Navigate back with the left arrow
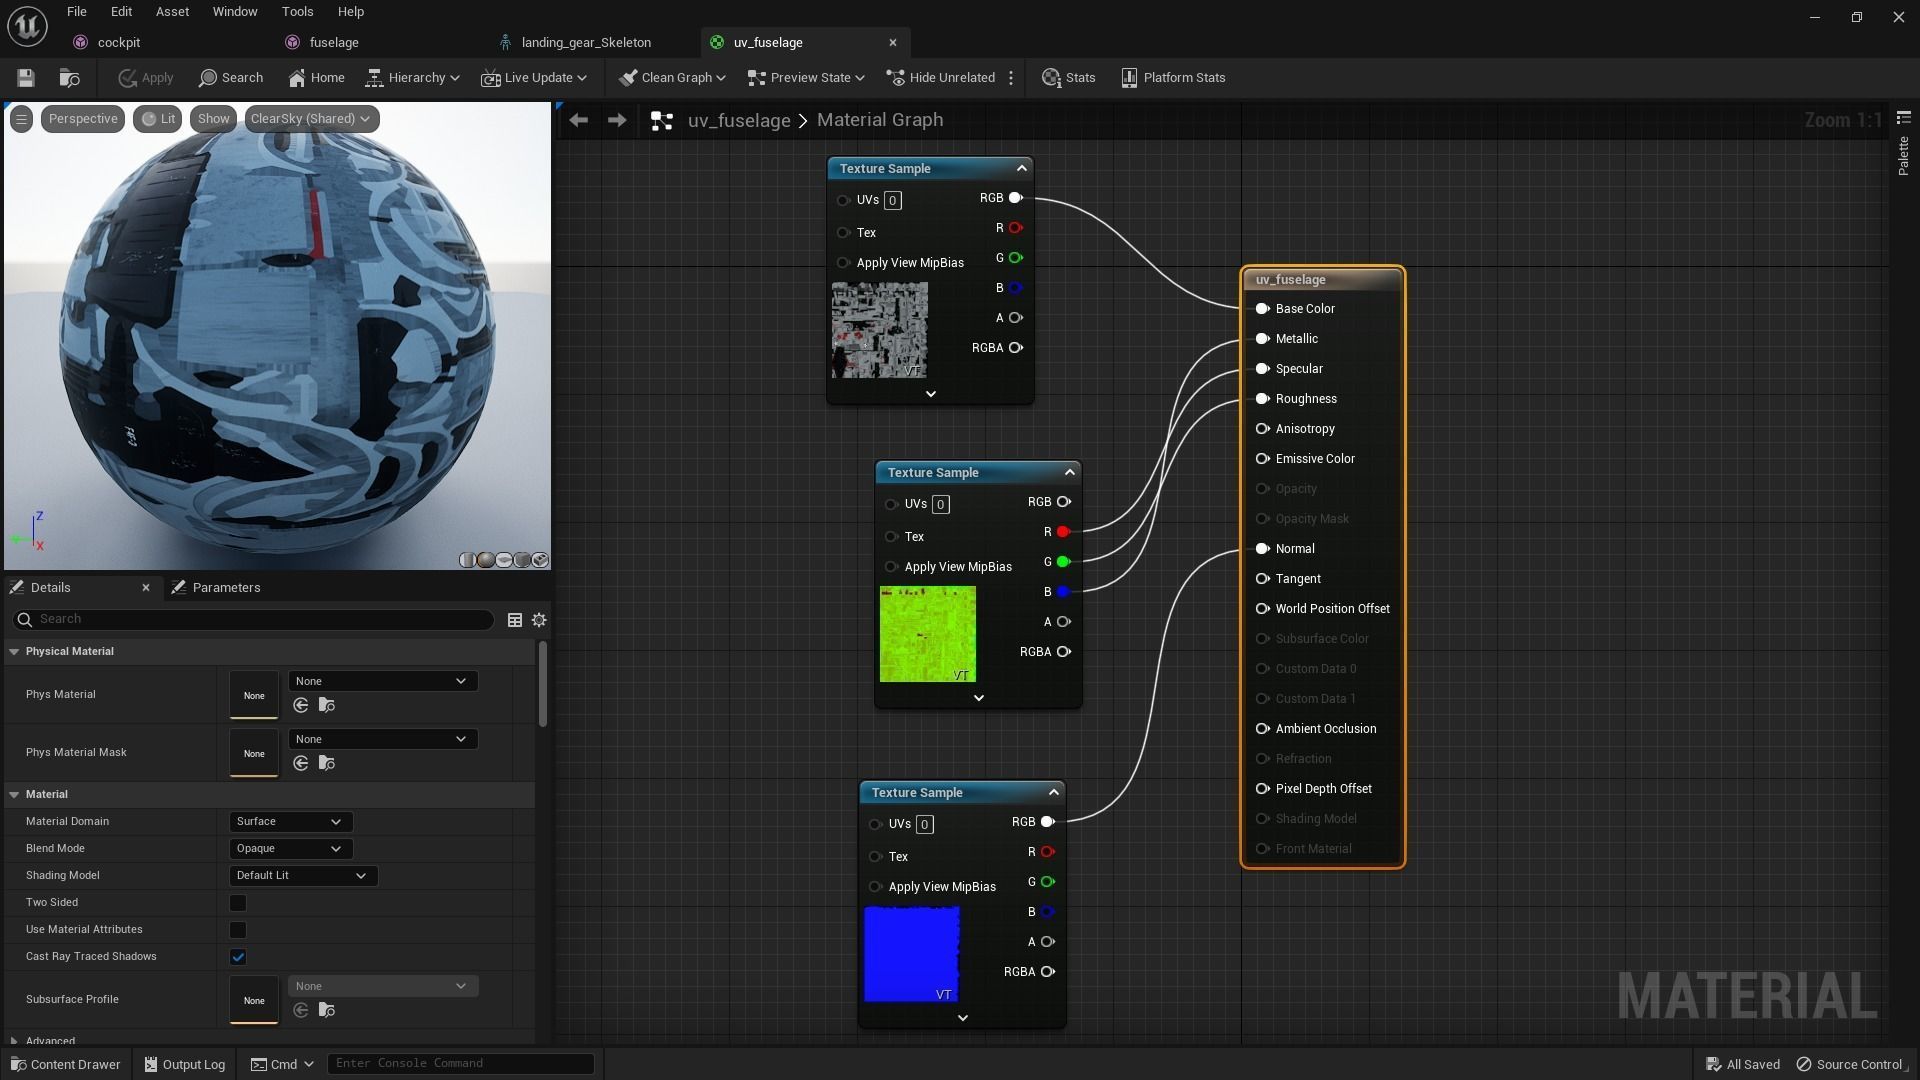 coord(578,120)
